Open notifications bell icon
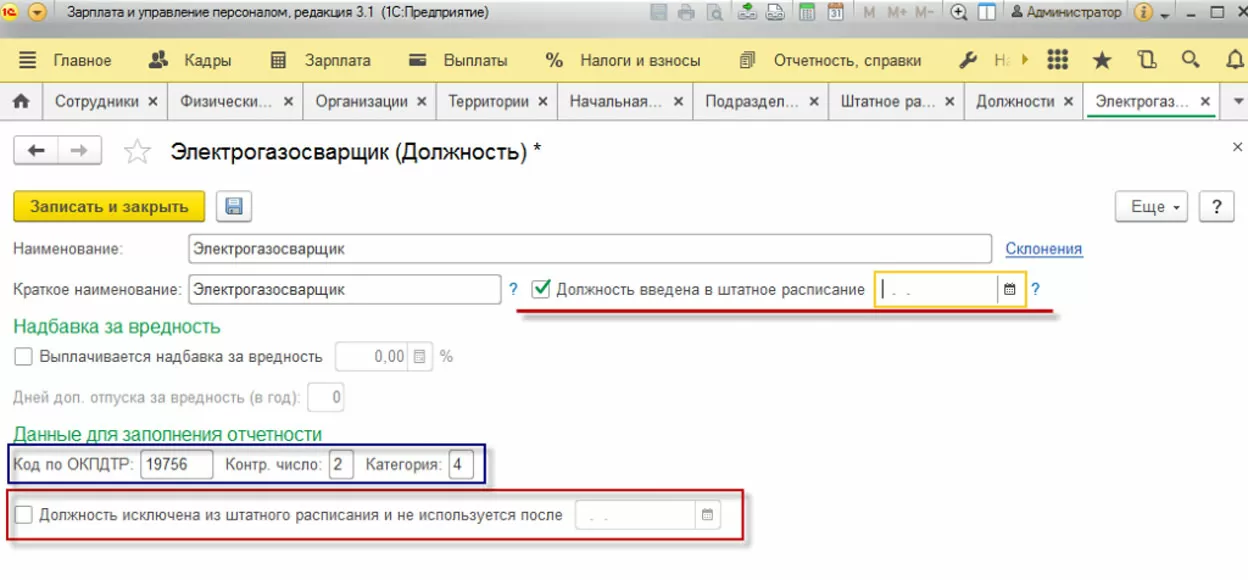 1235,61
